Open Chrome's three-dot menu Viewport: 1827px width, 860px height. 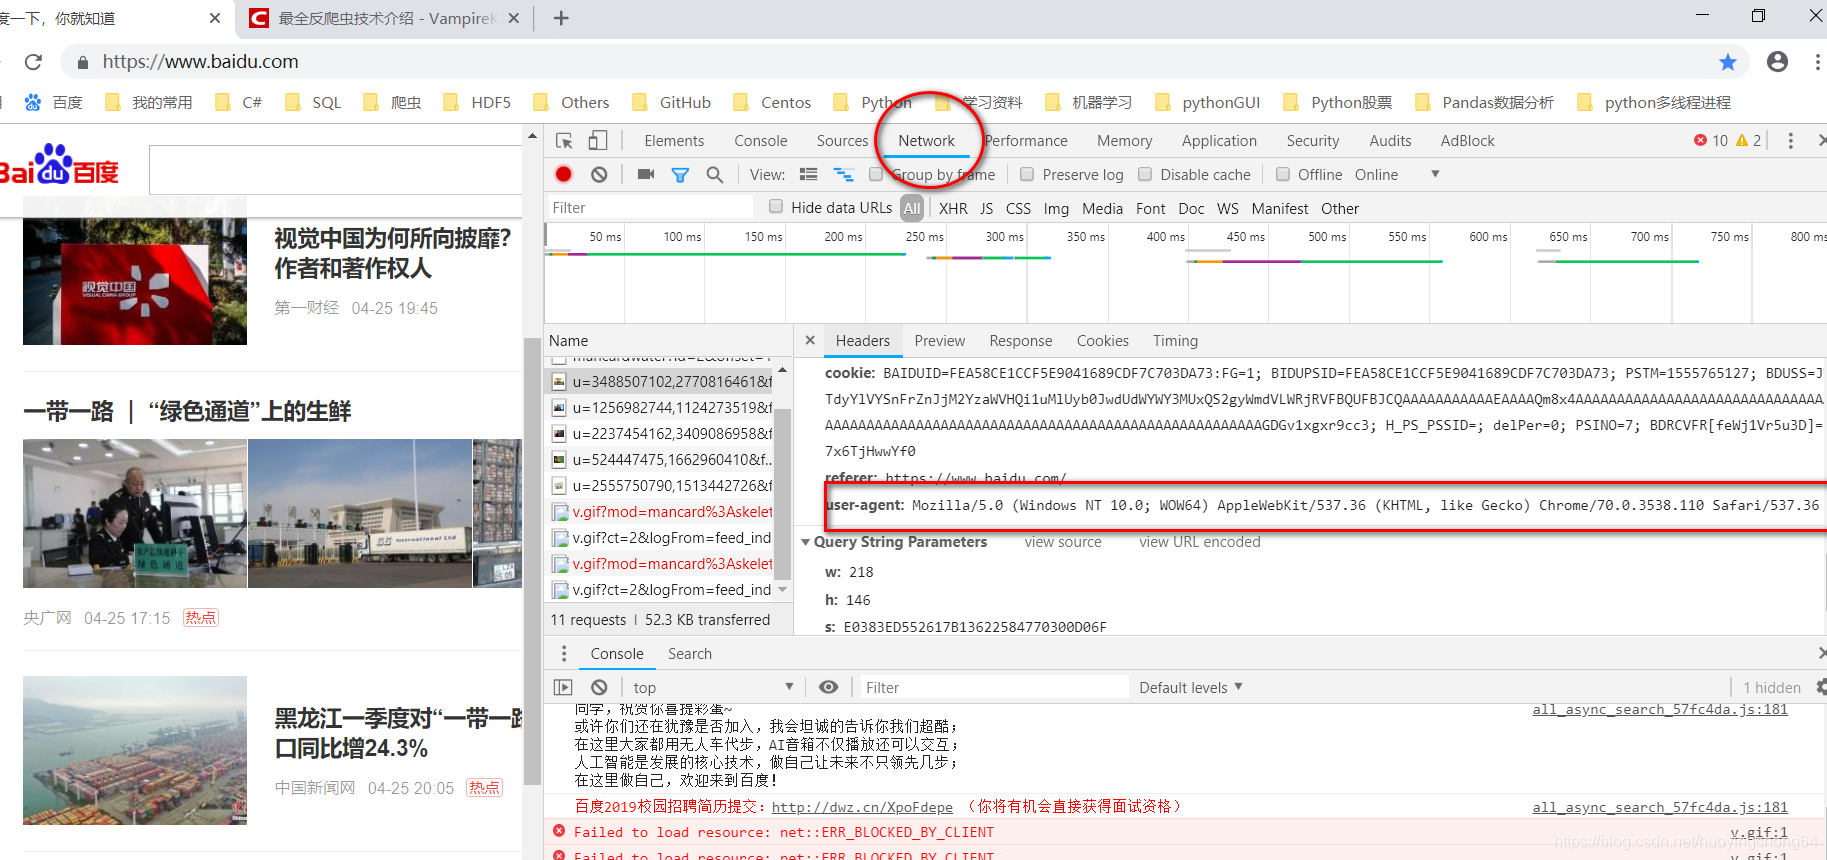(1817, 62)
